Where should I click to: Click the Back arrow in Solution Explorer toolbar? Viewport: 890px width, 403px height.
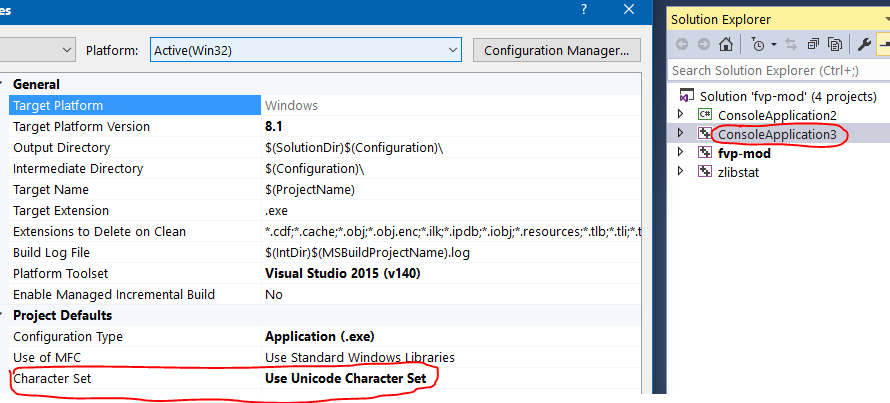pos(682,44)
